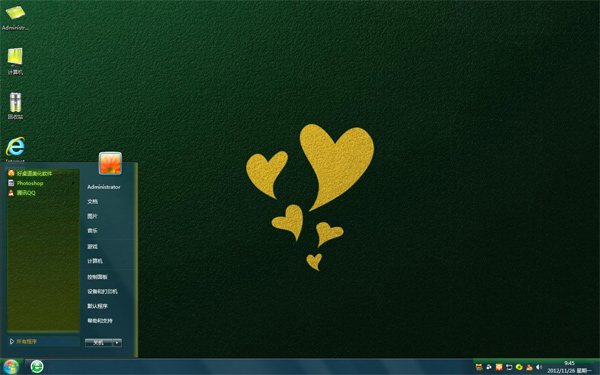This screenshot has width=600, height=375.
Task: Open 音乐 in the Start menu
Action: (x=92, y=231)
